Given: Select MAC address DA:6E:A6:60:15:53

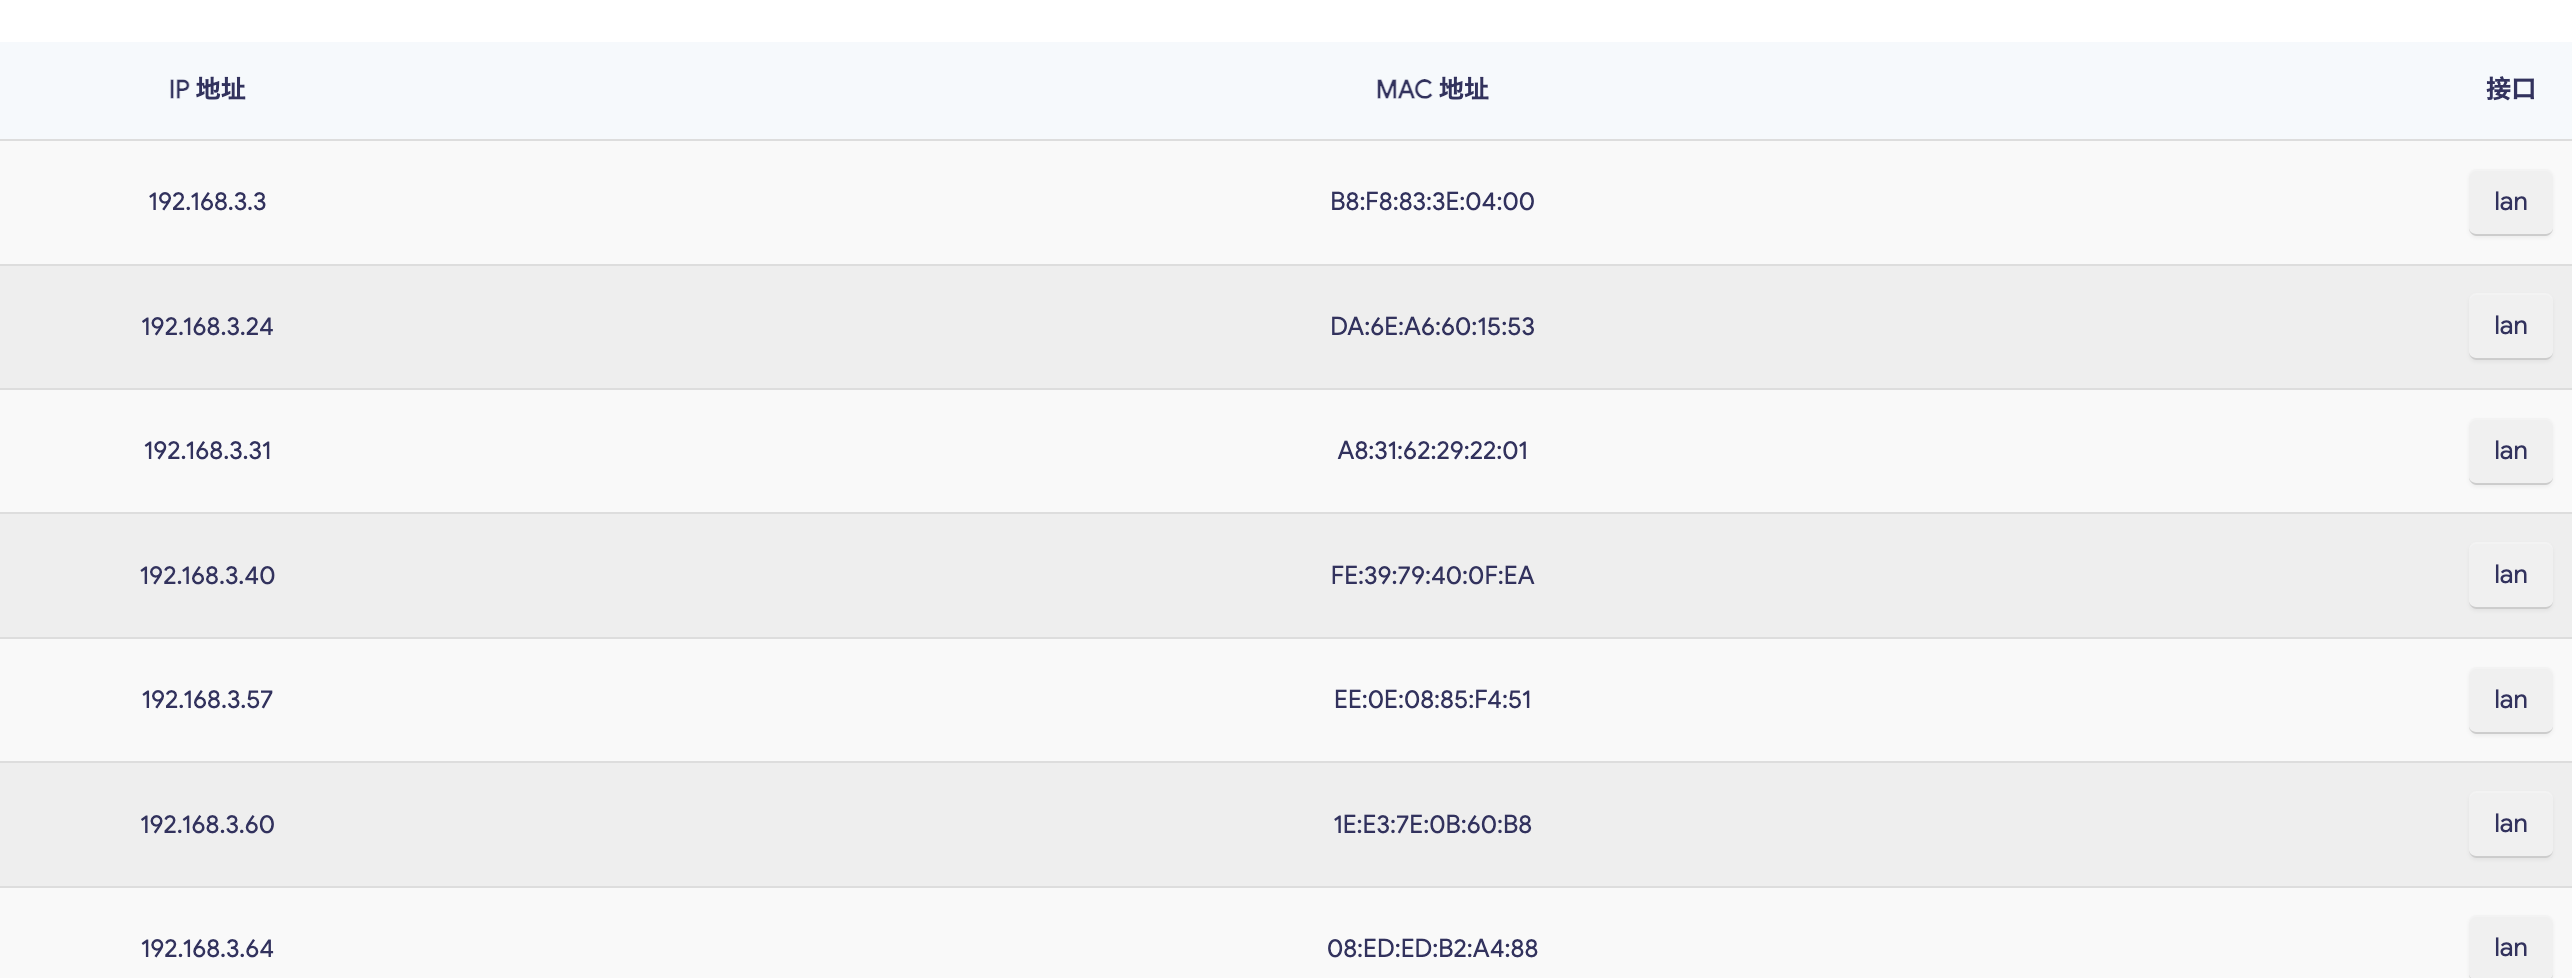Looking at the screenshot, I should coord(1432,327).
